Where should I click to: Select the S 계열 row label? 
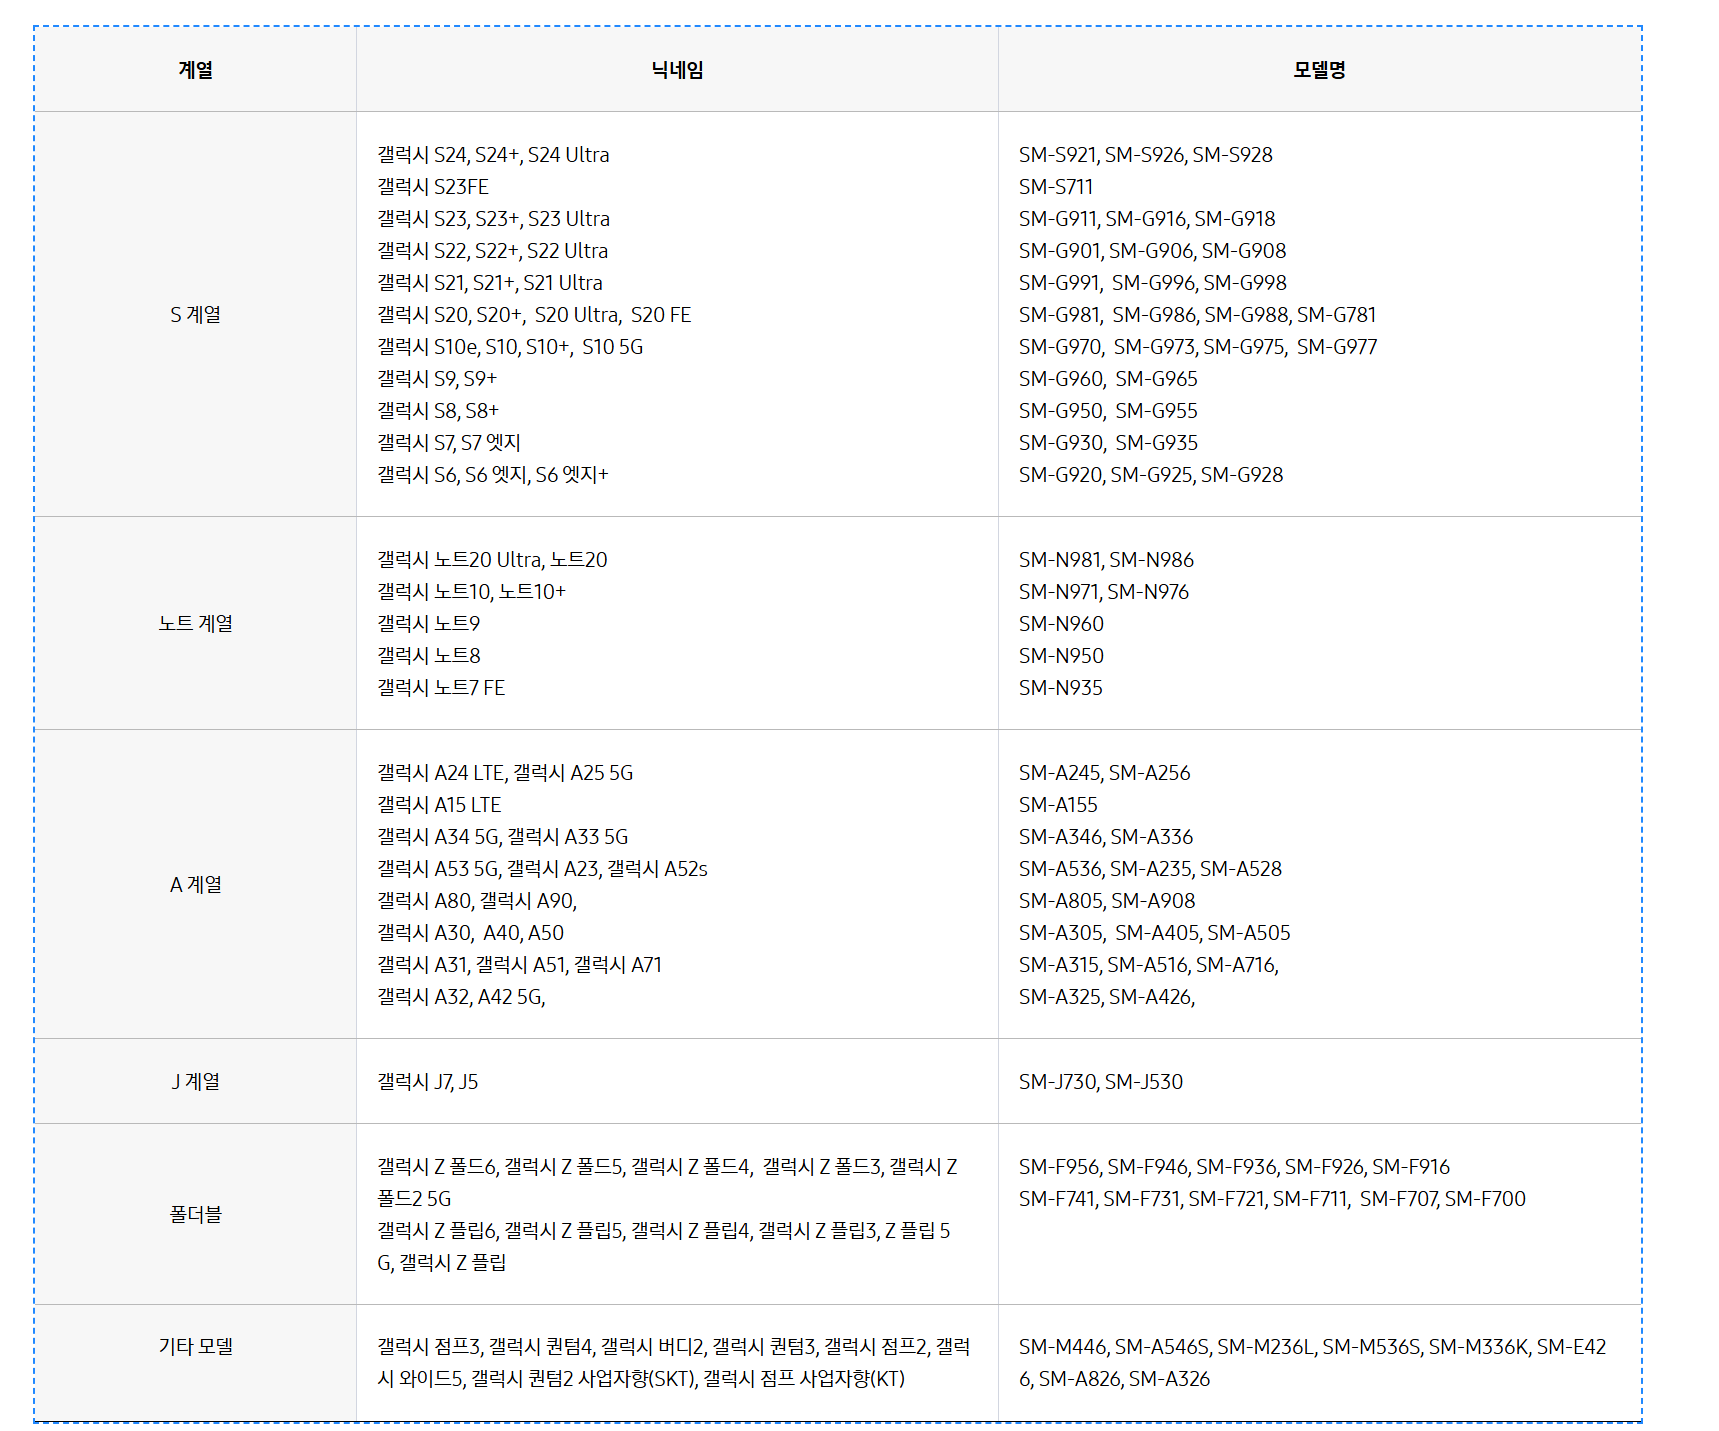point(195,315)
